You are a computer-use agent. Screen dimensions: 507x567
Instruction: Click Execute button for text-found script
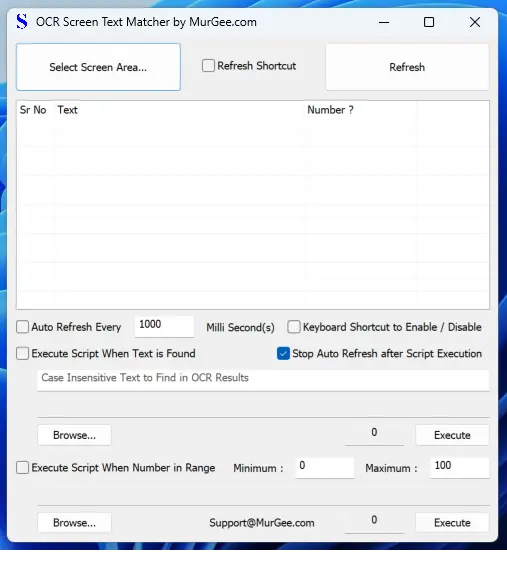452,435
